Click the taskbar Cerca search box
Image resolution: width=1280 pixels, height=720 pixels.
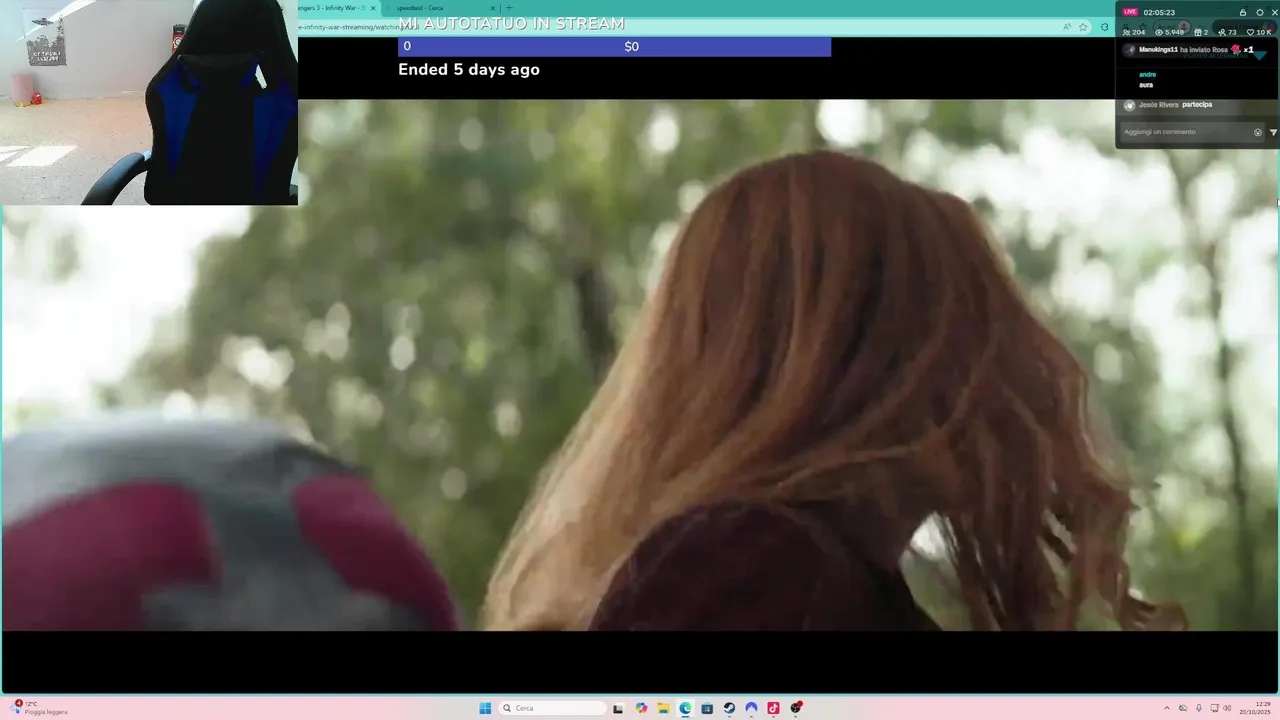(x=552, y=708)
